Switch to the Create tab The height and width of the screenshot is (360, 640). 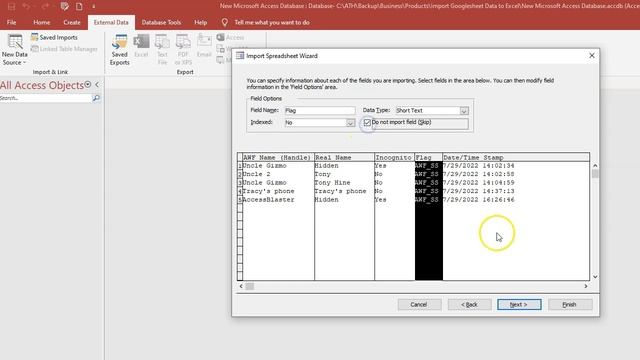coord(72,22)
